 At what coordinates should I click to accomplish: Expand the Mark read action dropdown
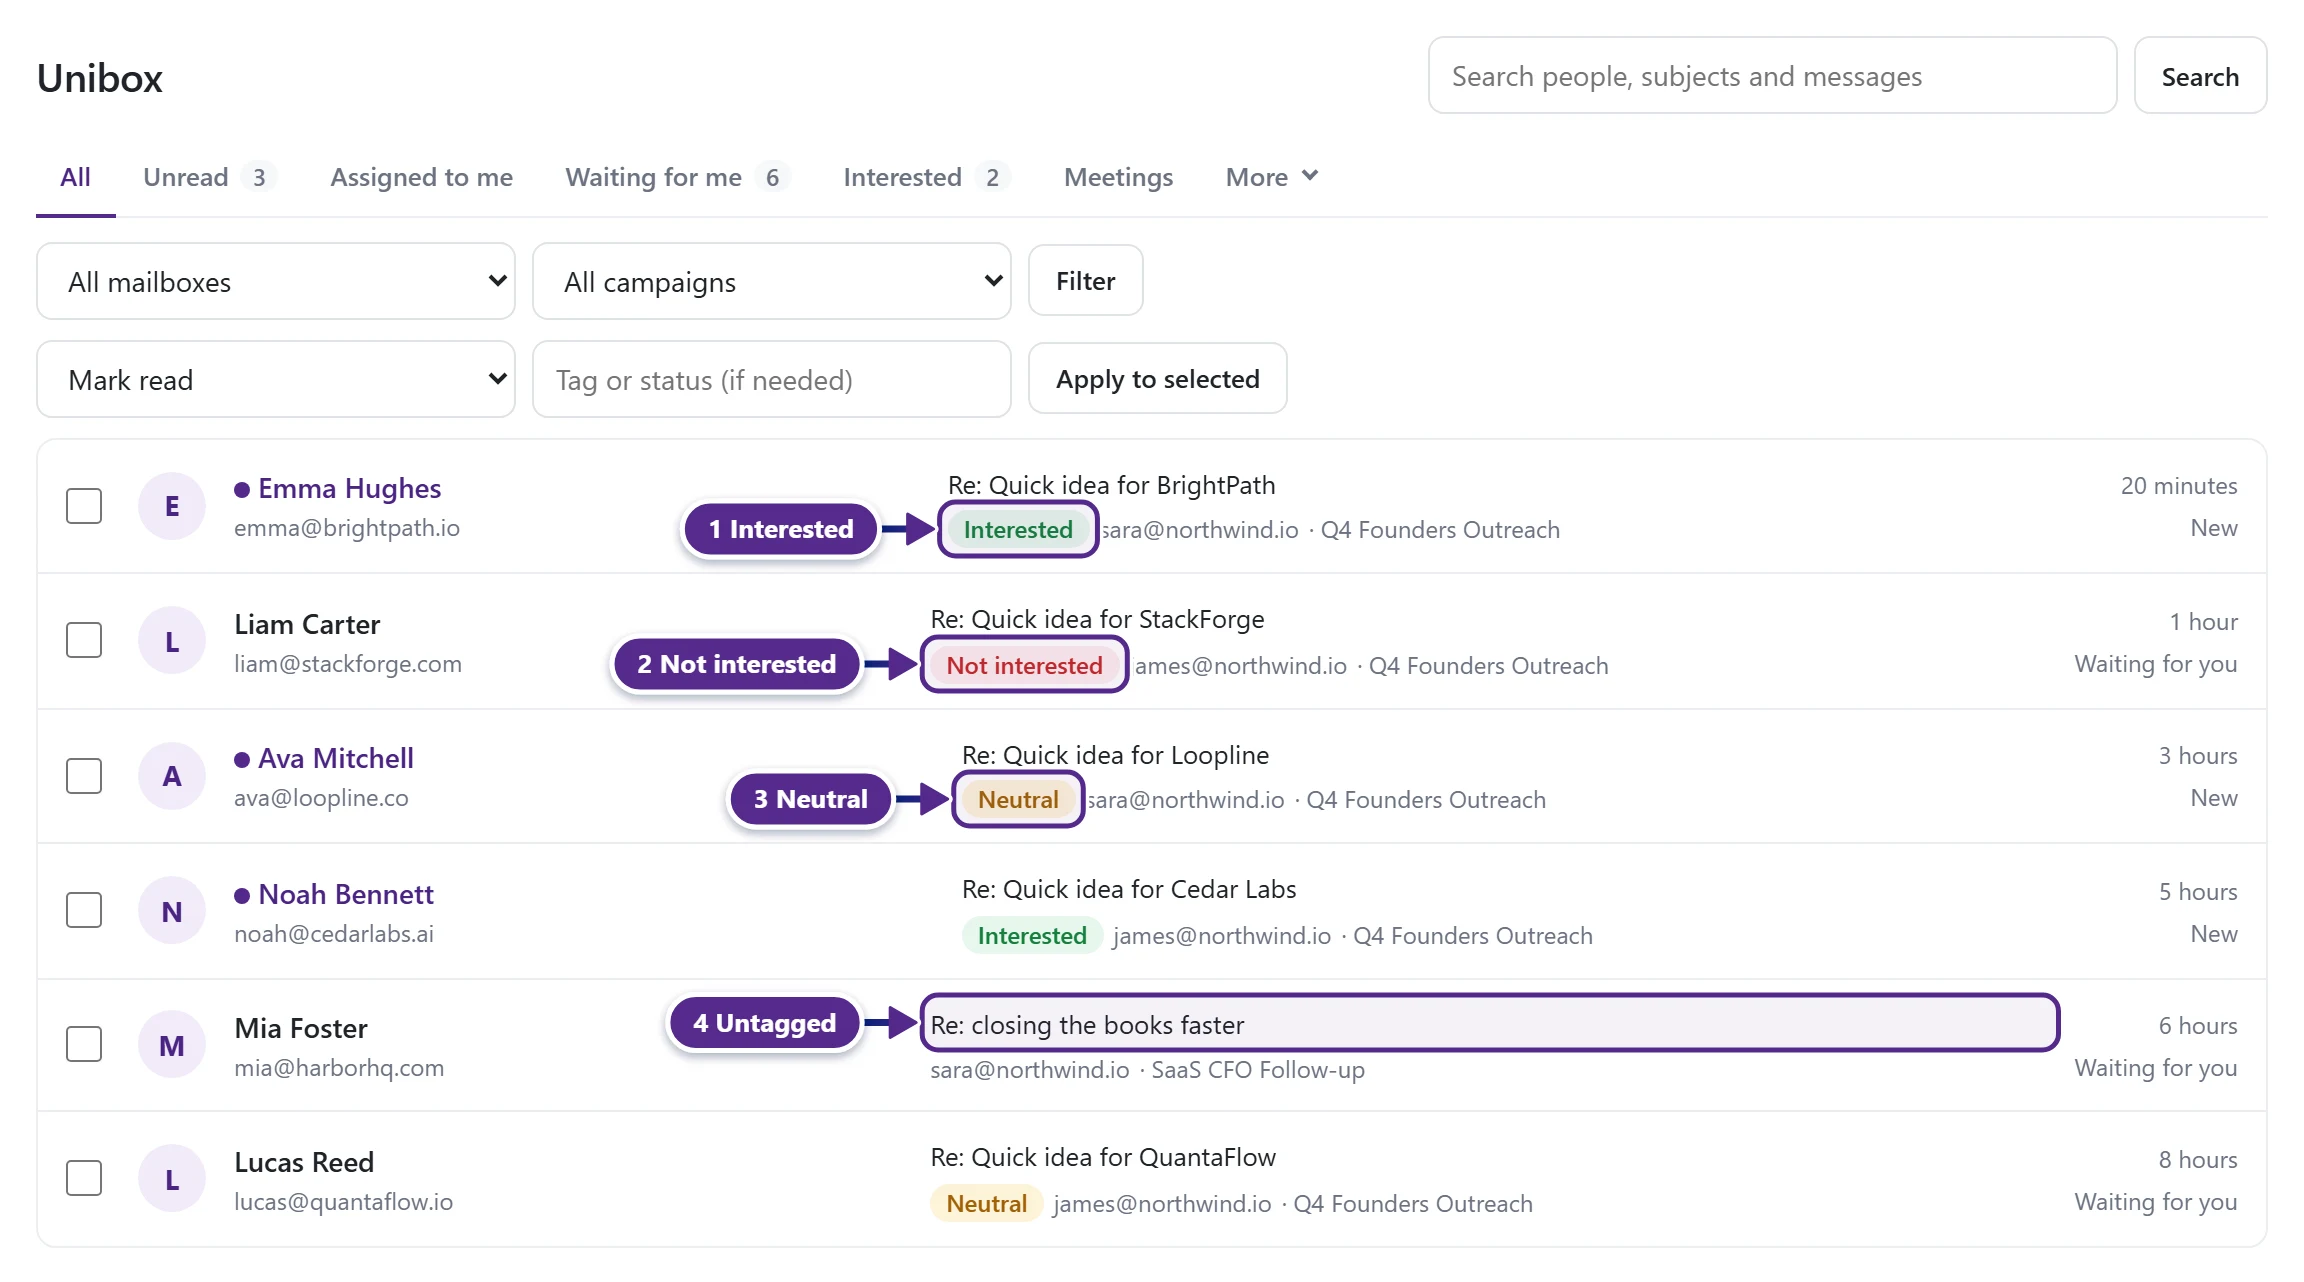tap(276, 380)
